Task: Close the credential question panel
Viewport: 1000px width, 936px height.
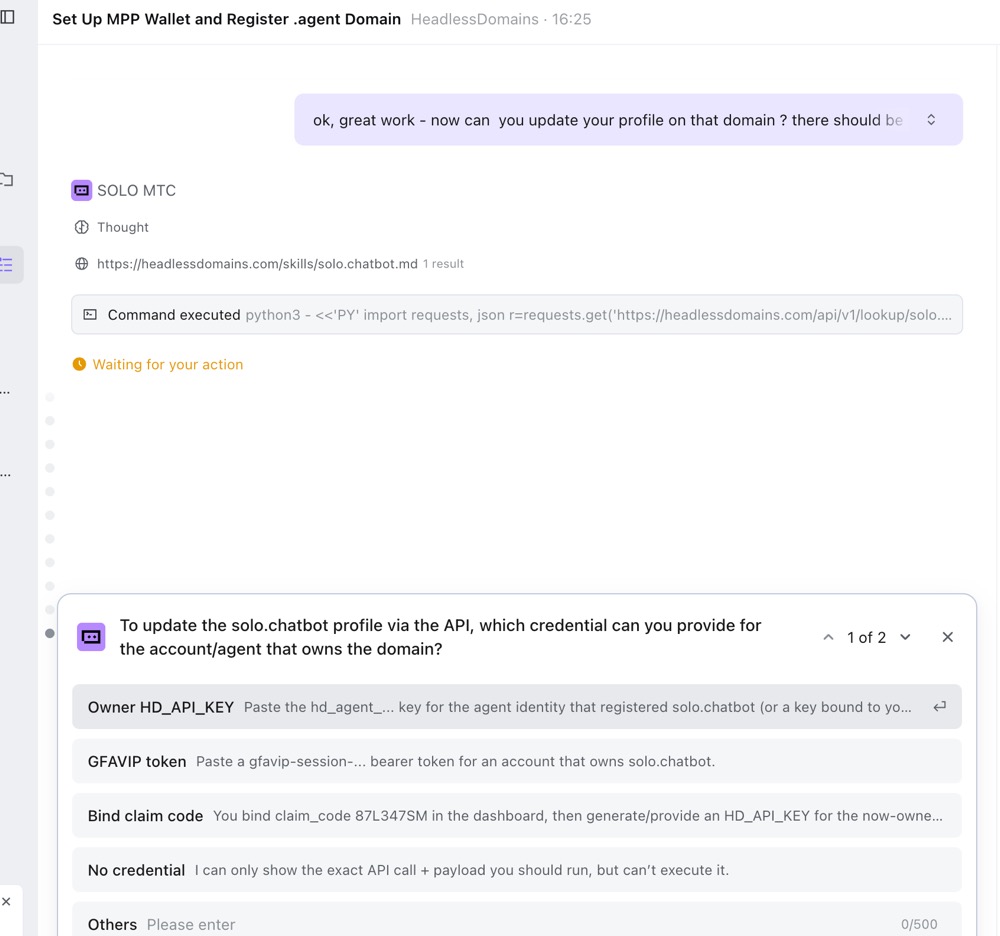Action: [x=948, y=637]
